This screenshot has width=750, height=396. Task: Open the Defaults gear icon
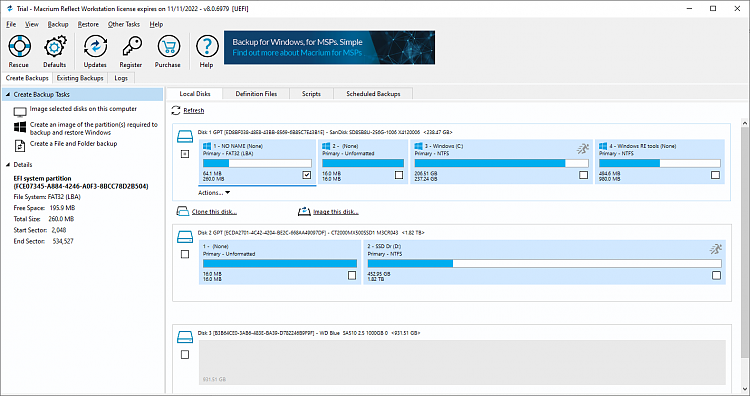[55, 47]
